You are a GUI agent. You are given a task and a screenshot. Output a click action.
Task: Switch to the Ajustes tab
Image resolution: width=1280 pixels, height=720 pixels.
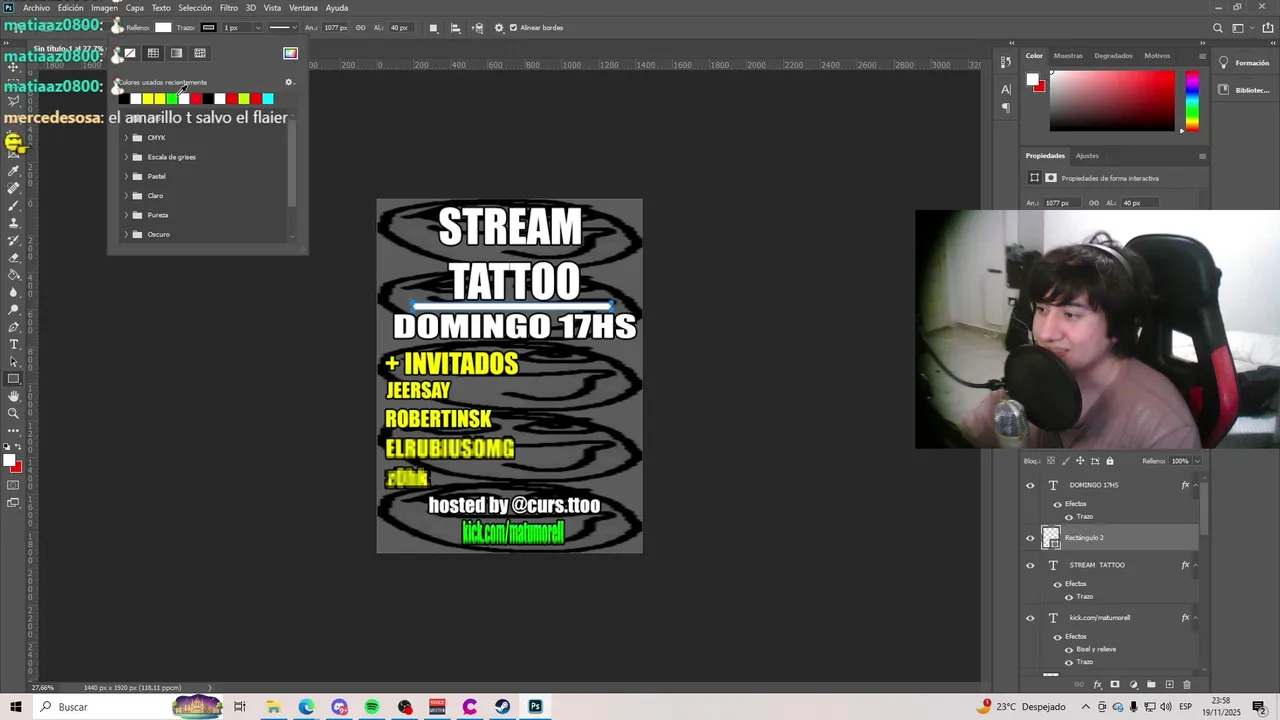coord(1087,156)
